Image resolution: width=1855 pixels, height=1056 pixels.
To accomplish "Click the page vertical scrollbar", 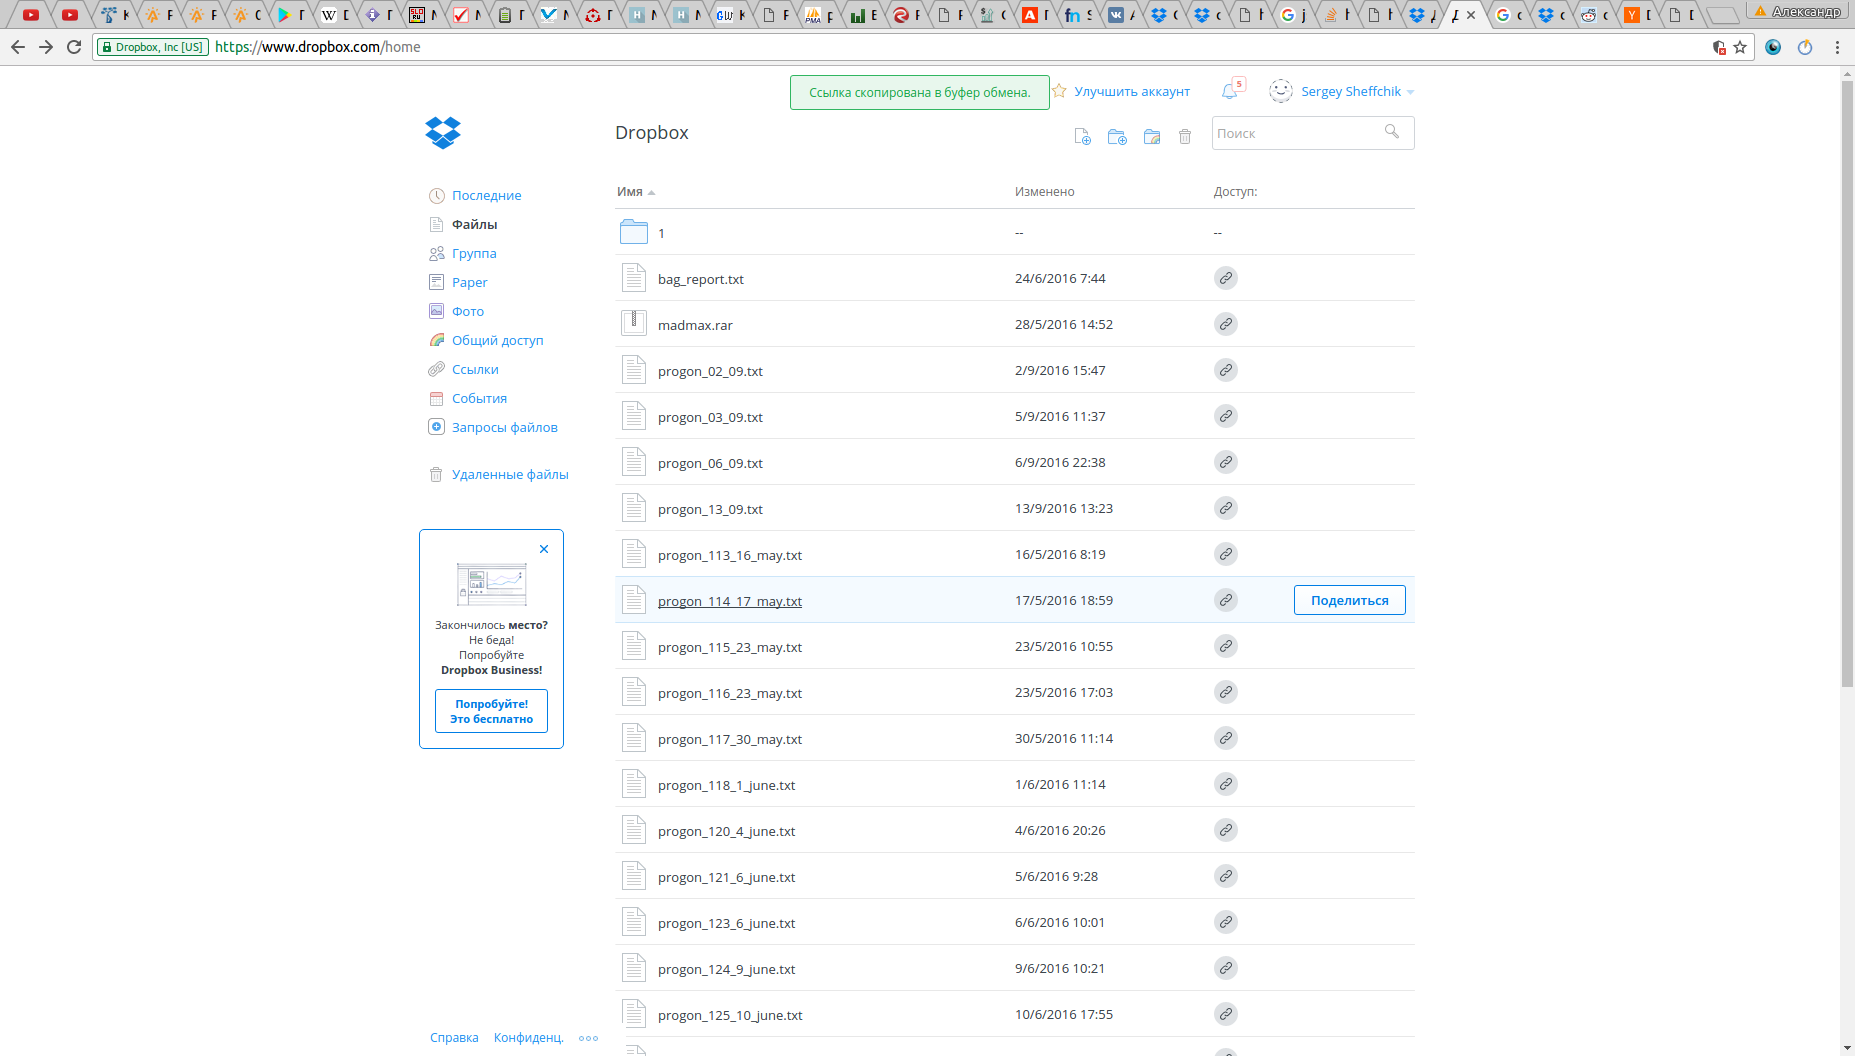I will pos(1847,384).
